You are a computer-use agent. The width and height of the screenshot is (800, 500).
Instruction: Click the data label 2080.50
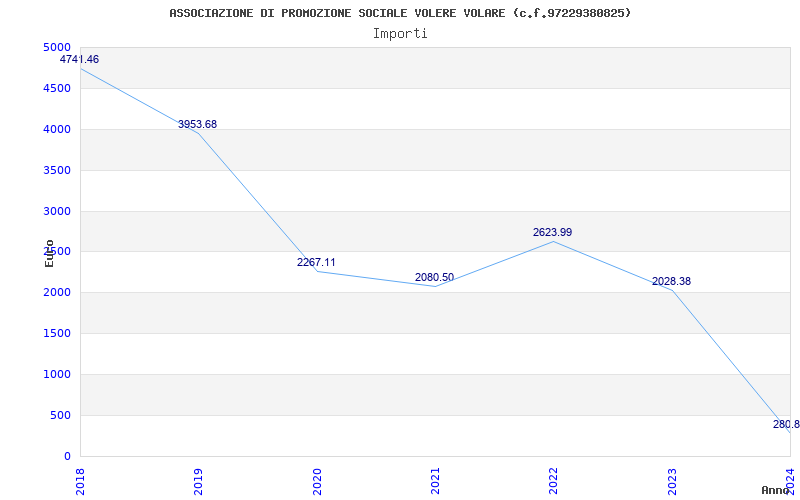click(434, 277)
